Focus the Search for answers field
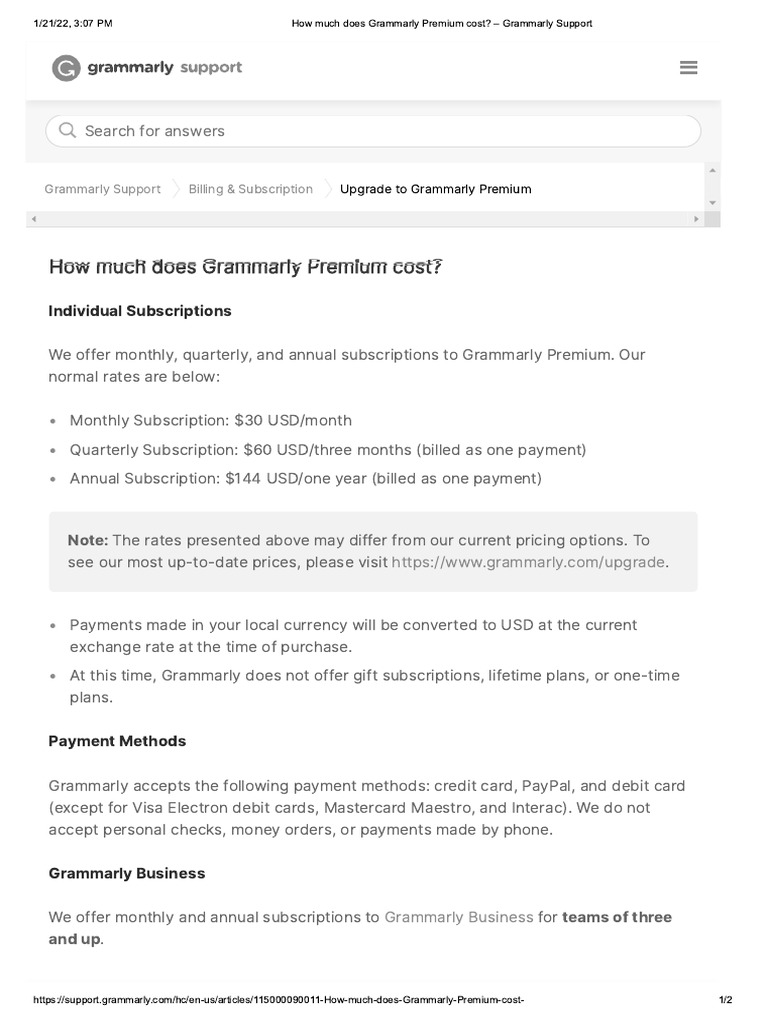Viewport: 768px width, 1024px height. [380, 131]
